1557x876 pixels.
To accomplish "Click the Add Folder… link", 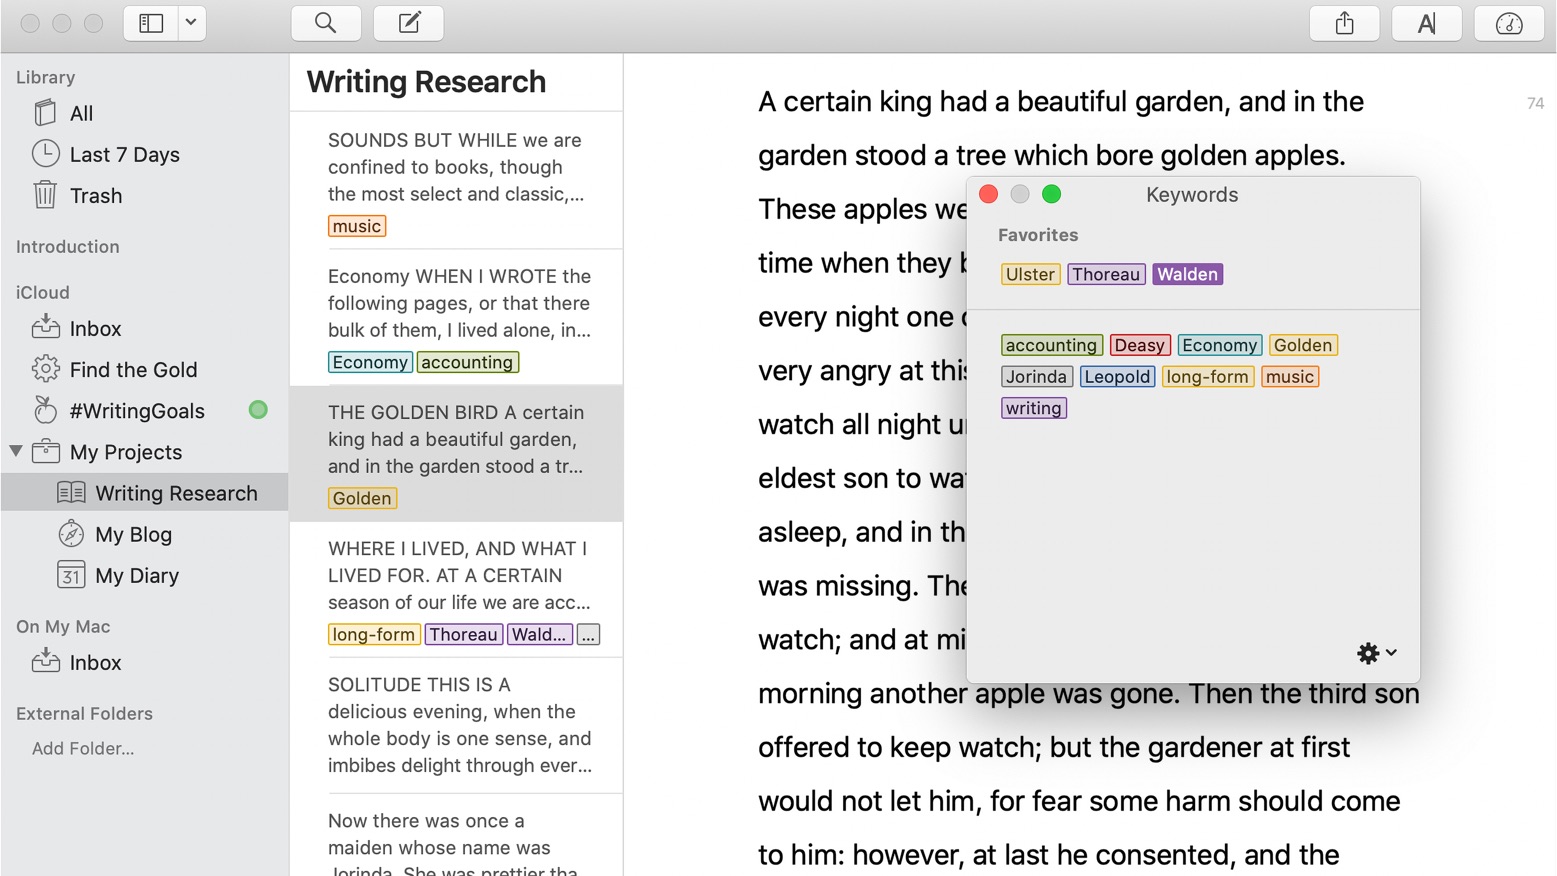I will 83,748.
